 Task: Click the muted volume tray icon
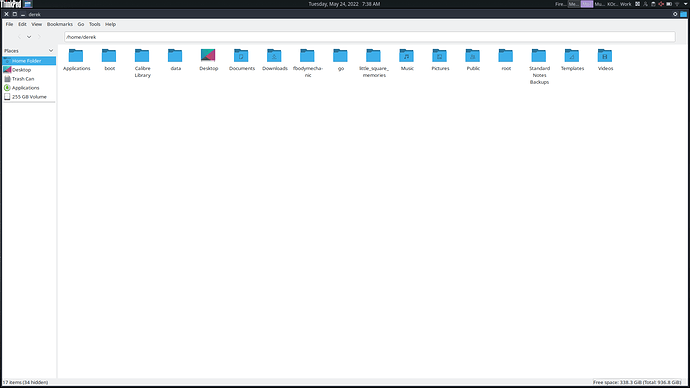pos(661,4)
